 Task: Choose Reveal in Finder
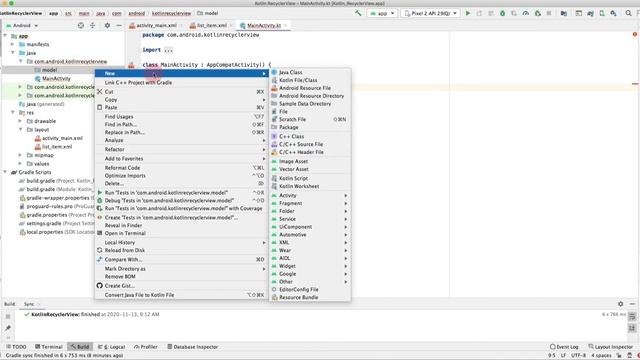click(182, 225)
